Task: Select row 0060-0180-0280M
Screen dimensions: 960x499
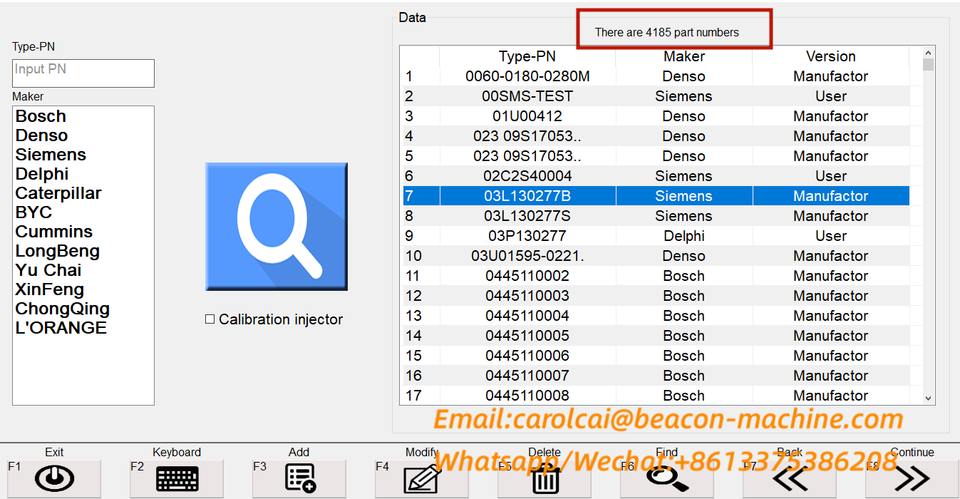Action: (656, 77)
